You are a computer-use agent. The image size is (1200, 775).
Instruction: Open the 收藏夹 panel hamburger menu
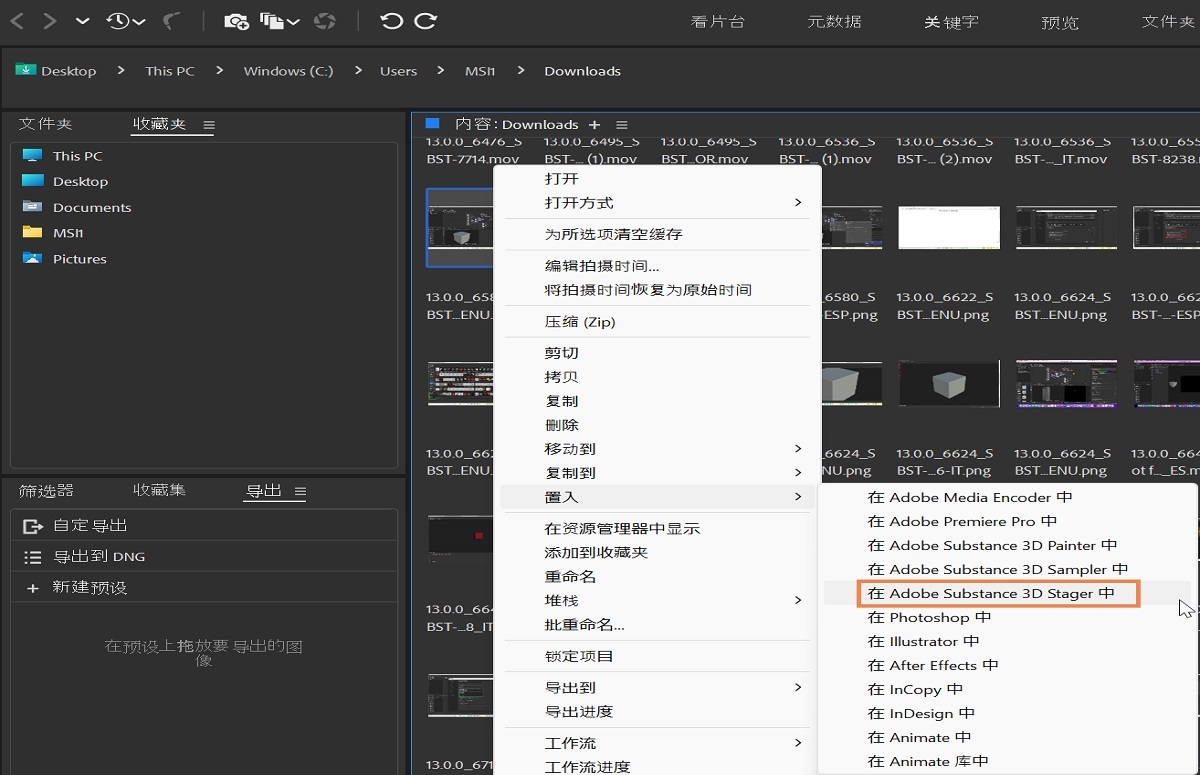pos(209,125)
